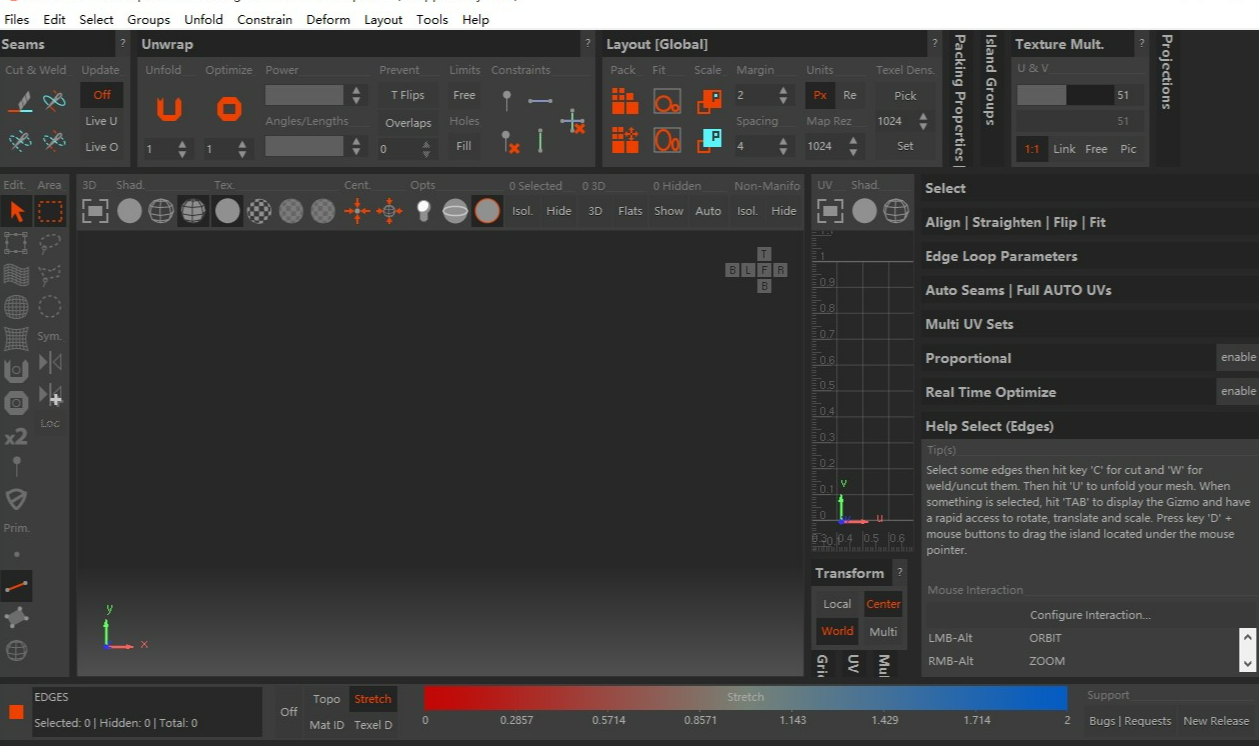Click the symmetry mirror icon with plus sign
This screenshot has width=1259, height=746.
point(50,396)
